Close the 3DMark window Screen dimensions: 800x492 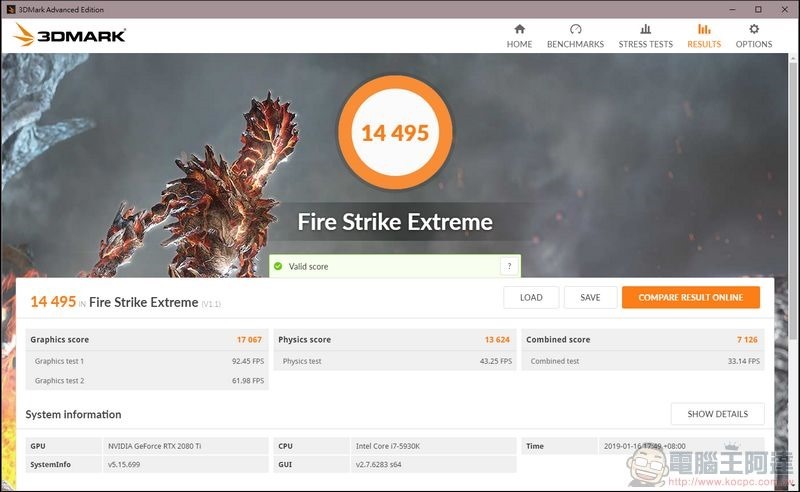pos(785,9)
